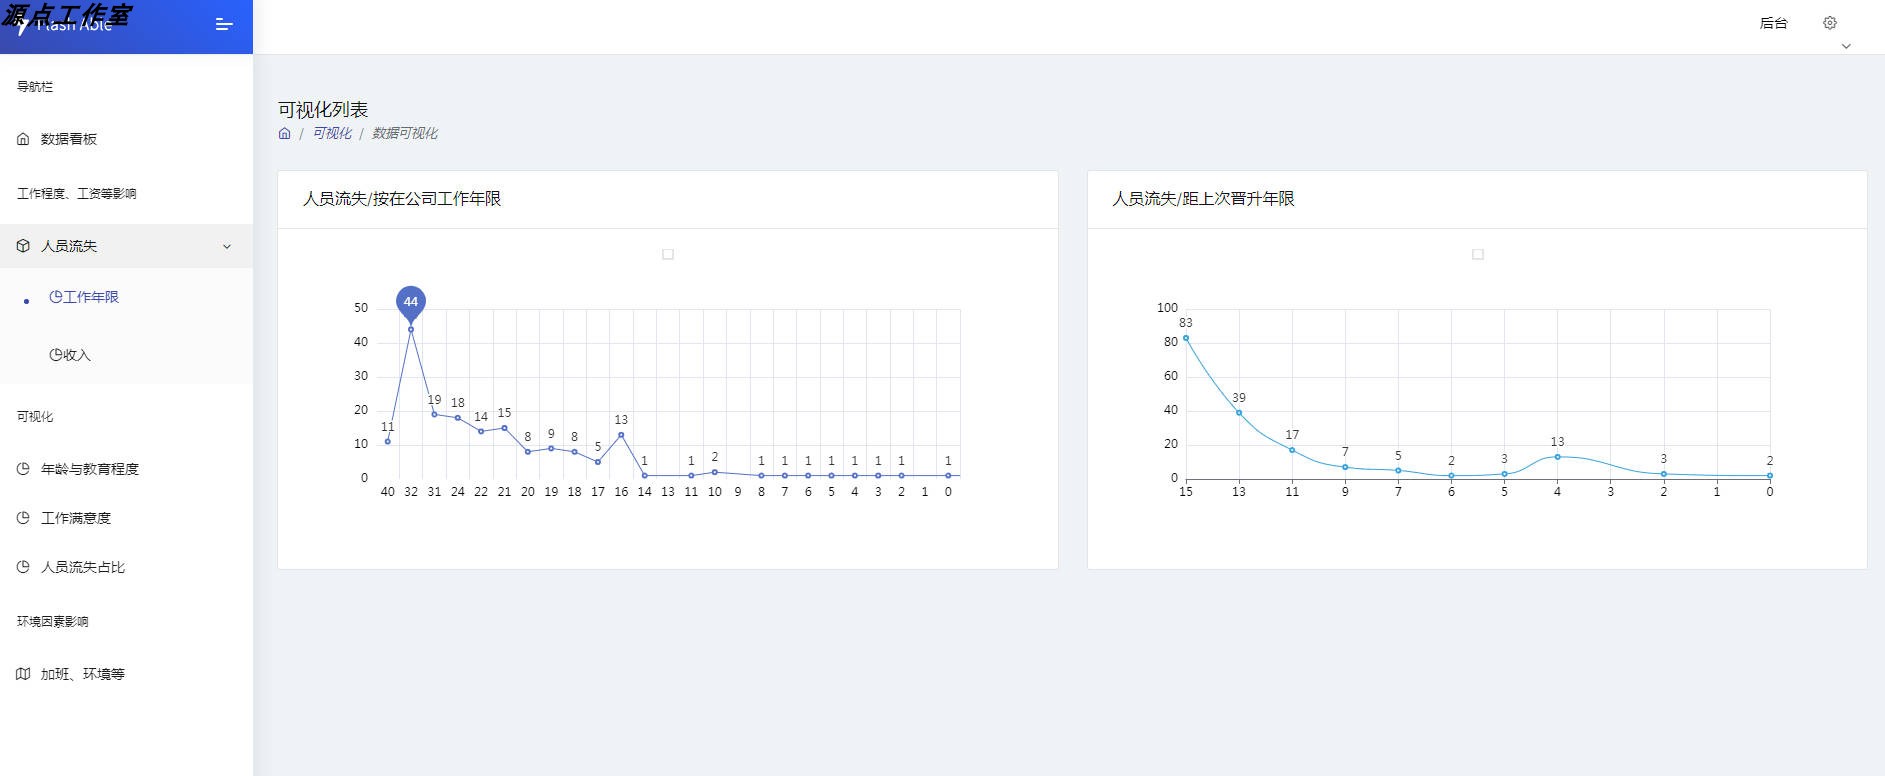The width and height of the screenshot is (1885, 776).
Task: Click the pie icon beside 工作满意度
Action: point(23,518)
